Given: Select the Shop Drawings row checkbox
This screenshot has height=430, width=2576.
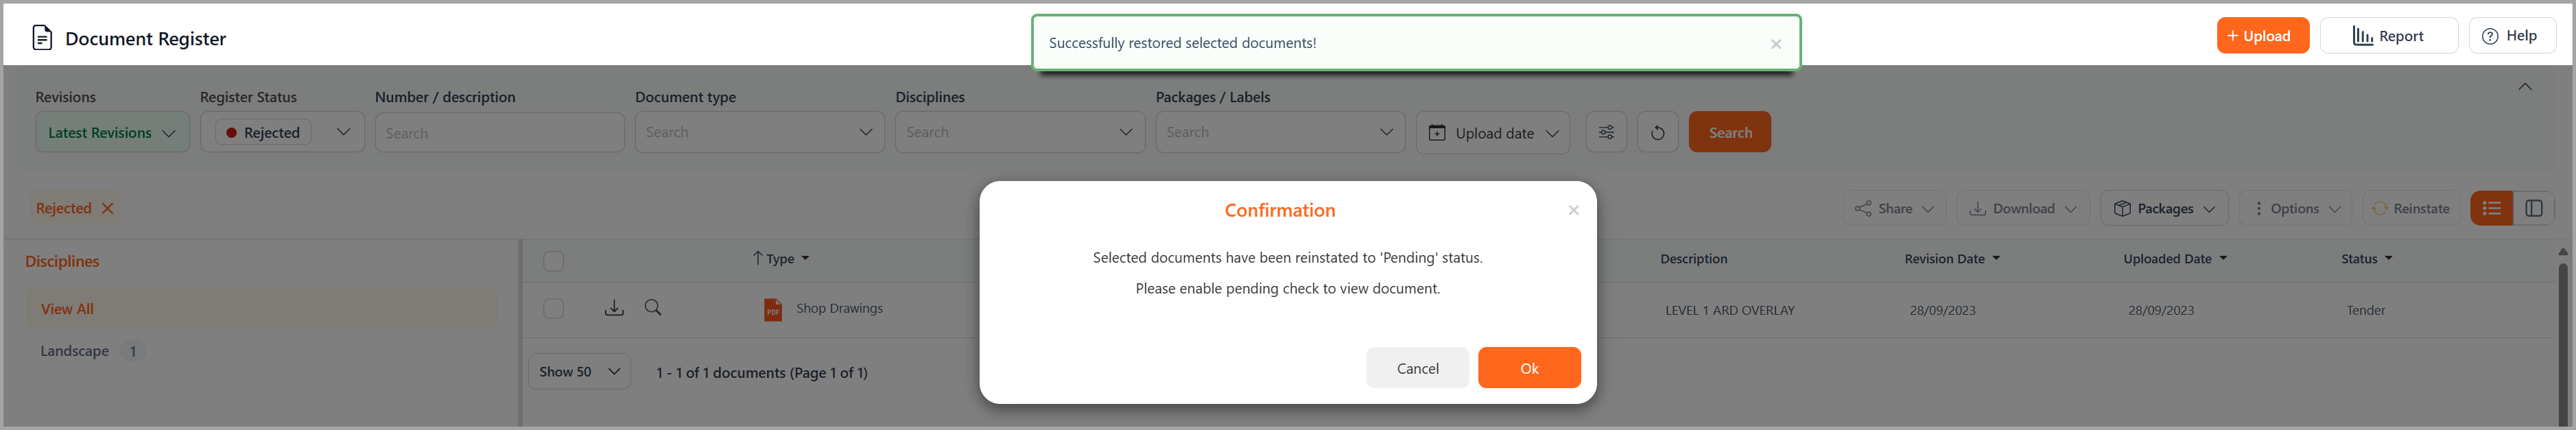Looking at the screenshot, I should pyautogui.click(x=553, y=309).
